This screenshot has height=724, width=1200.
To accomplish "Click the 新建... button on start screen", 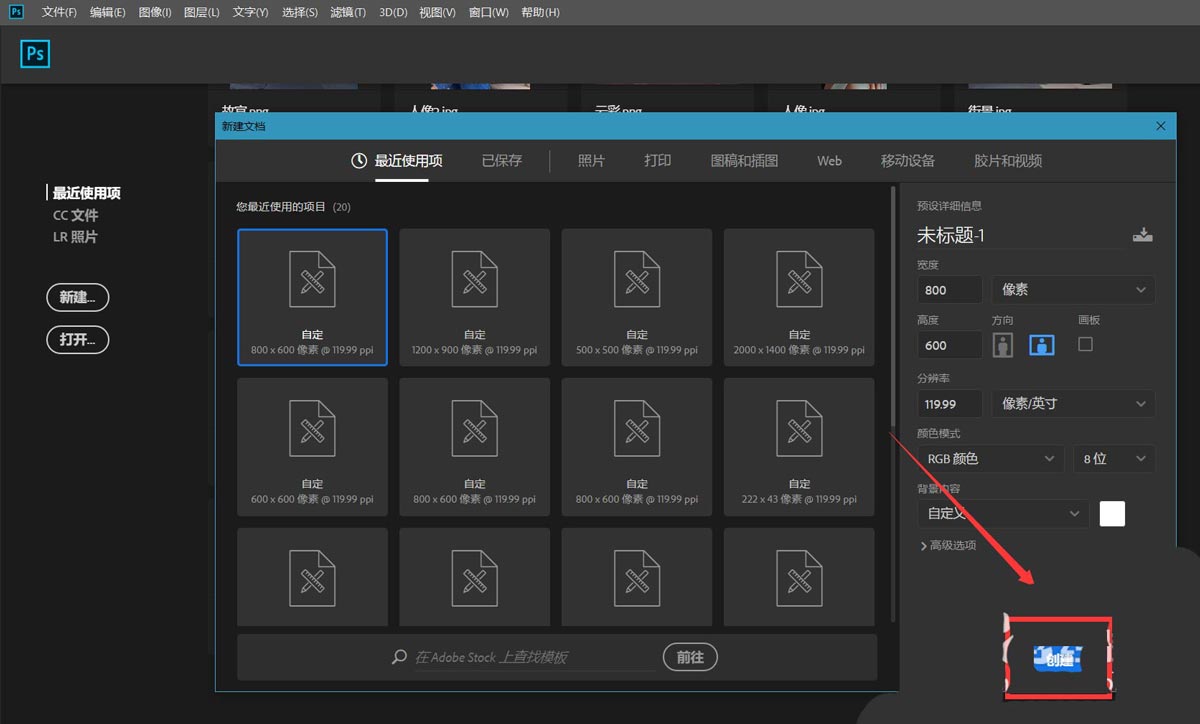I will [77, 297].
